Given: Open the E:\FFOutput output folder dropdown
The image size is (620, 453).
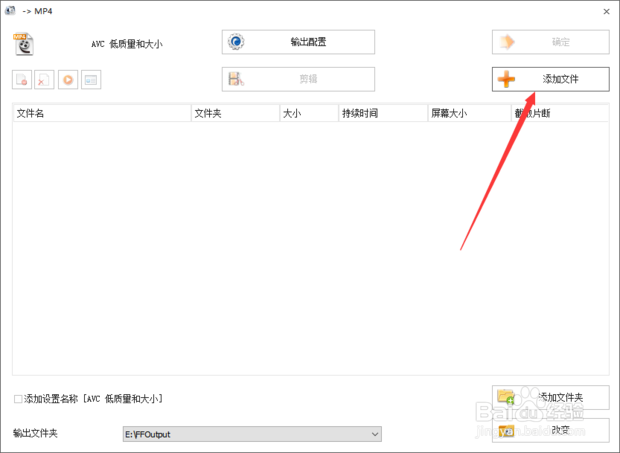Looking at the screenshot, I should [252, 434].
